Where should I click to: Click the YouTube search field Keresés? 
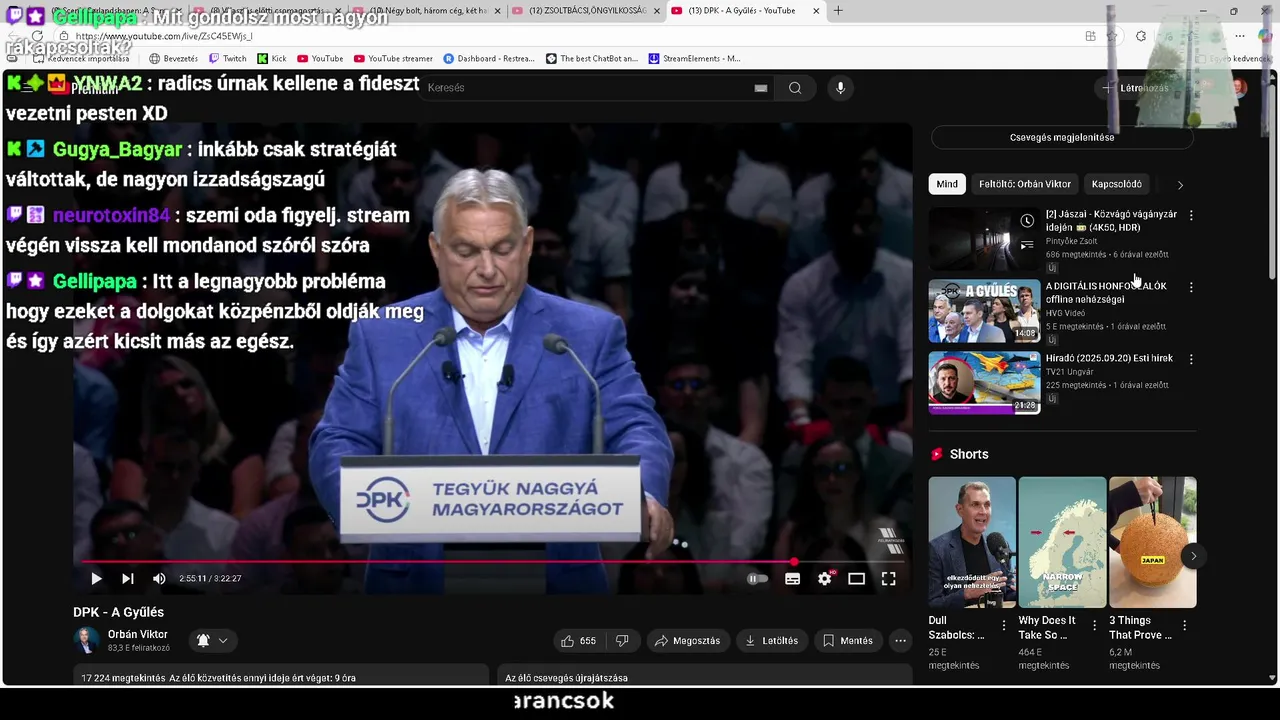[585, 88]
